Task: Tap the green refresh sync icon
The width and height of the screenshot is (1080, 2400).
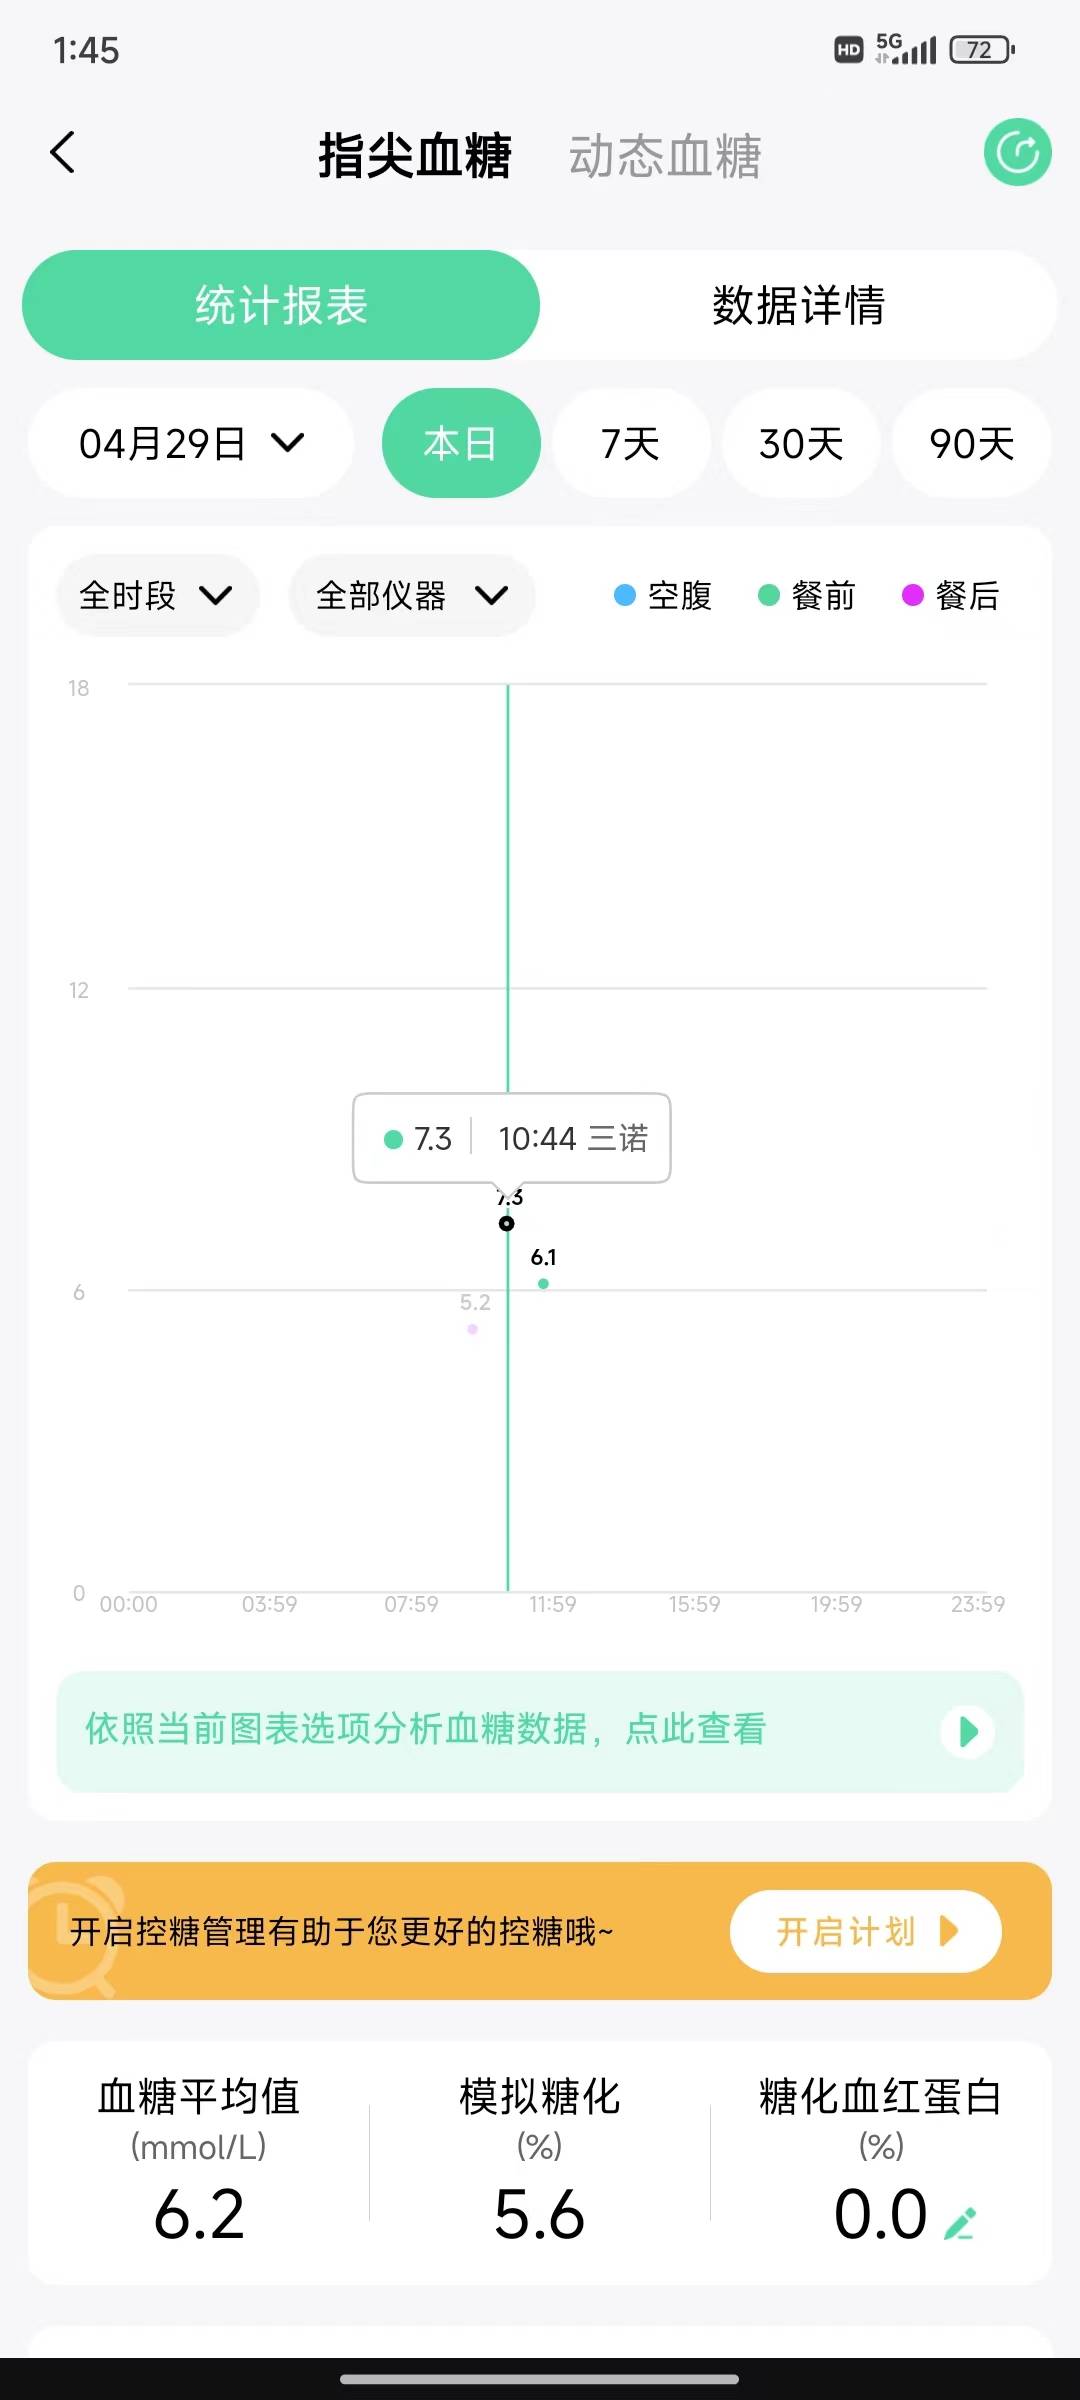Action: pos(1017,153)
